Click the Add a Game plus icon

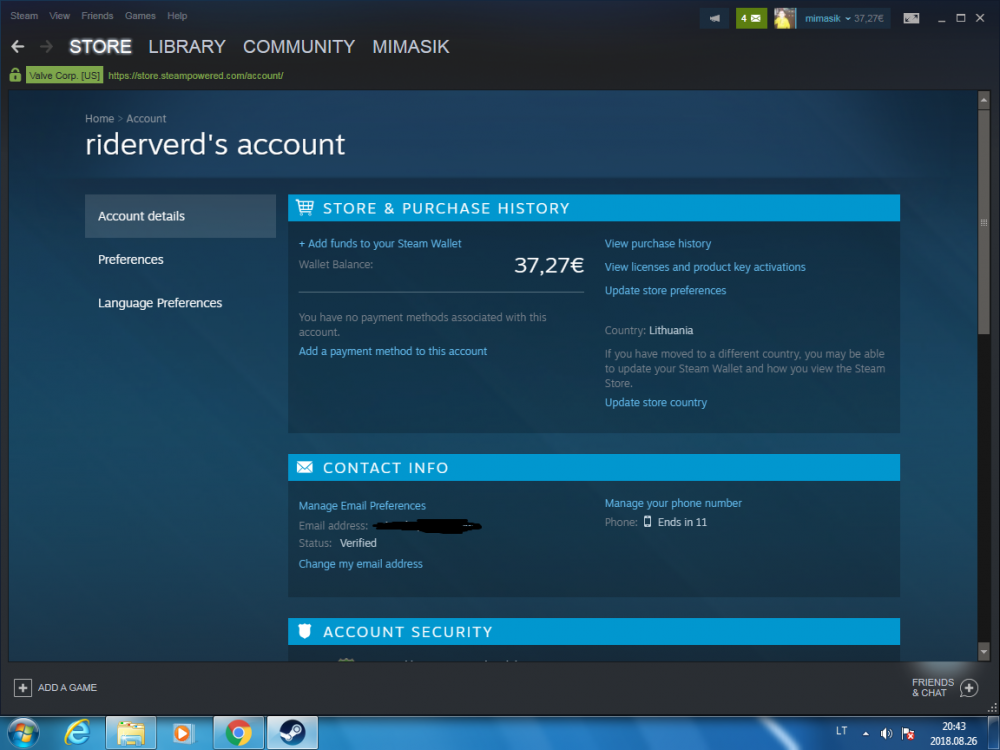pyautogui.click(x=23, y=688)
